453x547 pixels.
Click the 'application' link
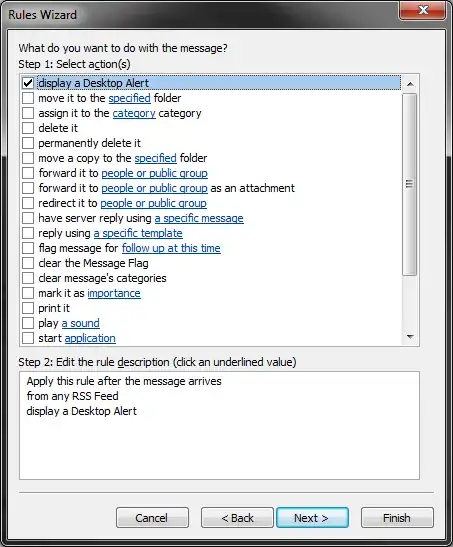click(90, 338)
